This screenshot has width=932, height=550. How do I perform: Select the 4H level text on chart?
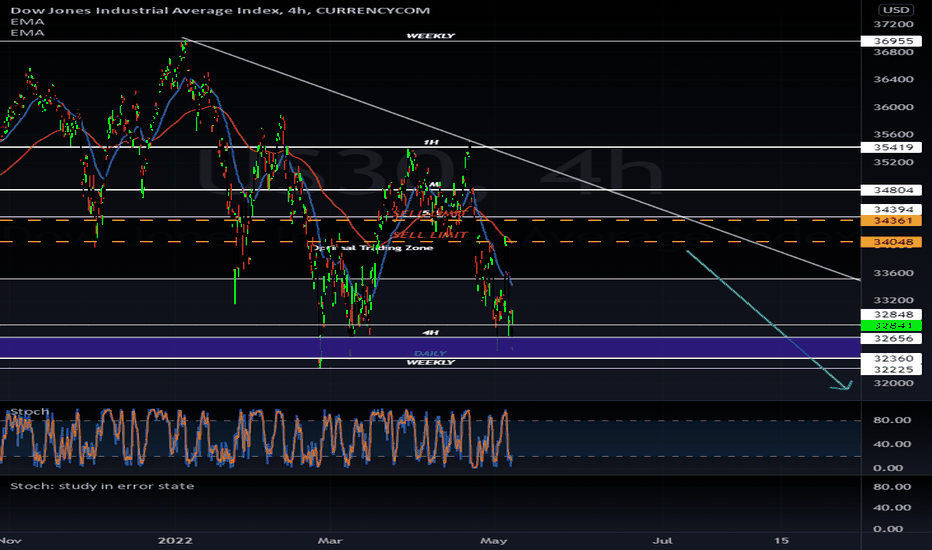(430, 332)
